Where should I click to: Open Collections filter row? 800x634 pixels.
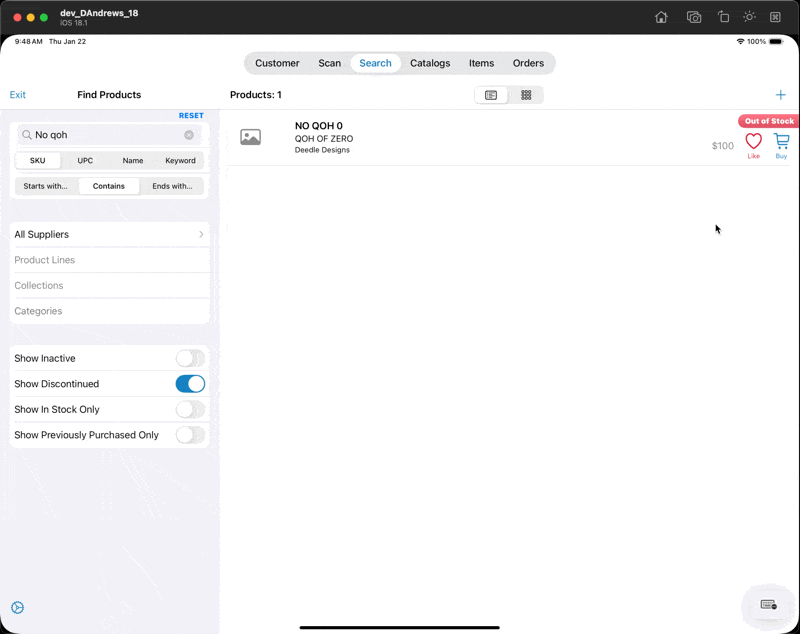pos(110,286)
